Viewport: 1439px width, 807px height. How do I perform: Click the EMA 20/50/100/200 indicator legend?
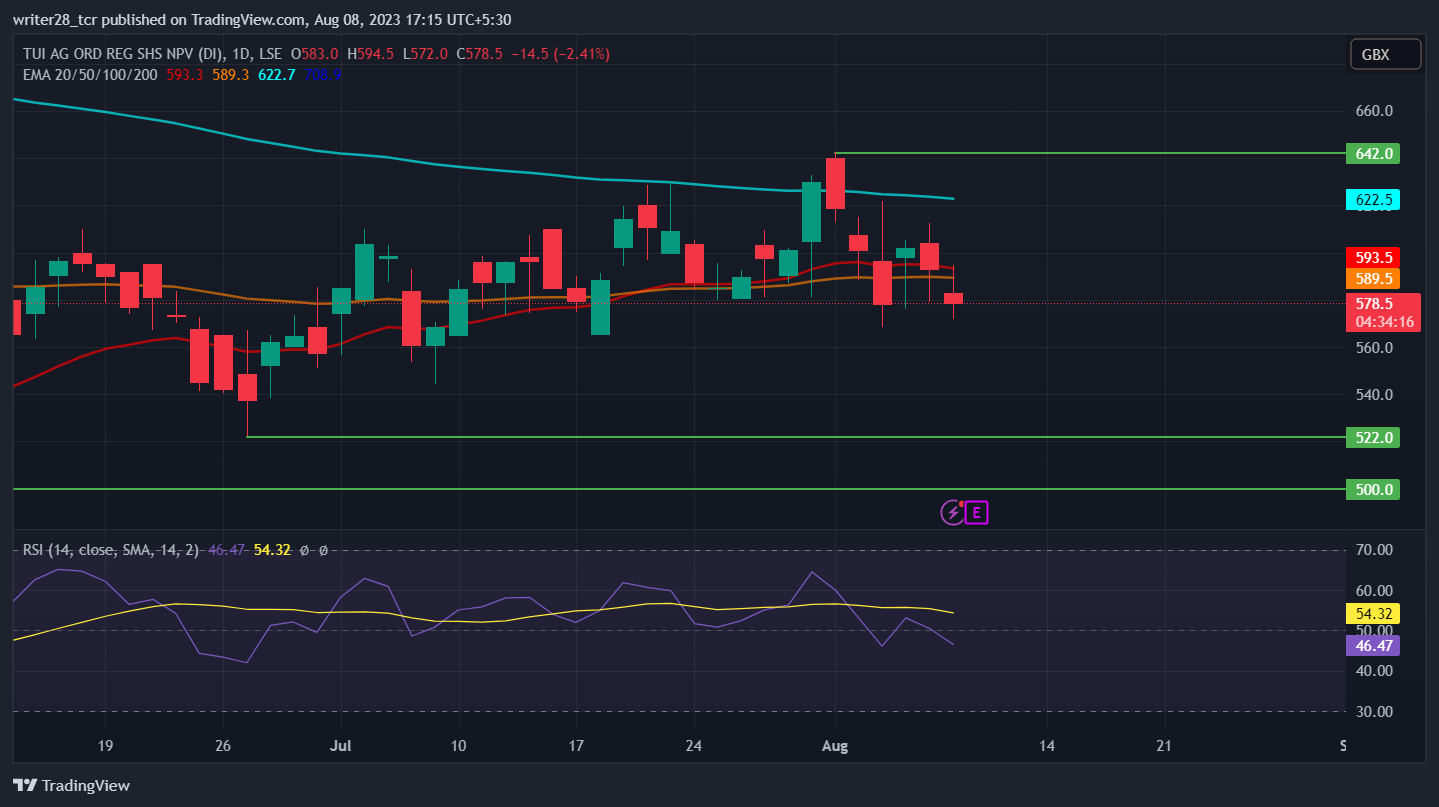pyautogui.click(x=90, y=74)
